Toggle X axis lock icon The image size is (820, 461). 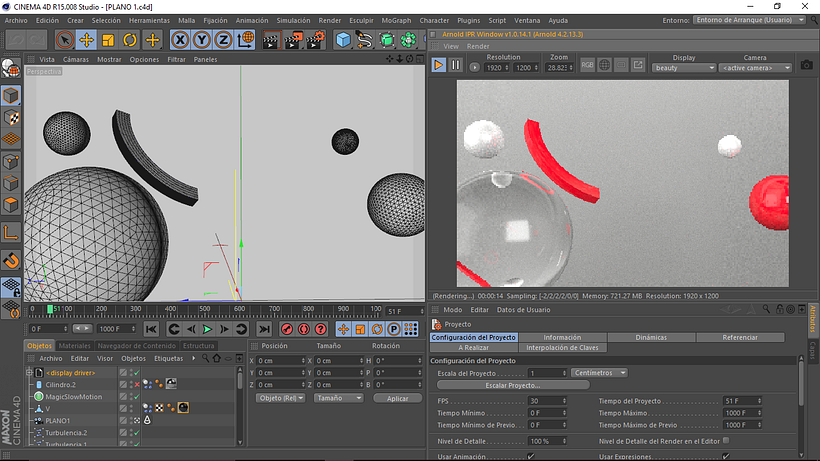[180, 40]
